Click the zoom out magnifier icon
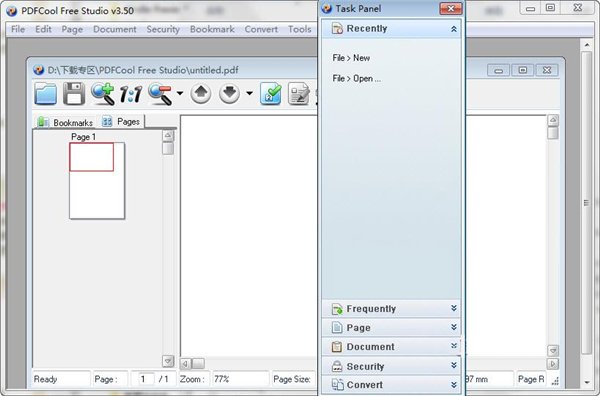The image size is (600, 396). pos(160,94)
